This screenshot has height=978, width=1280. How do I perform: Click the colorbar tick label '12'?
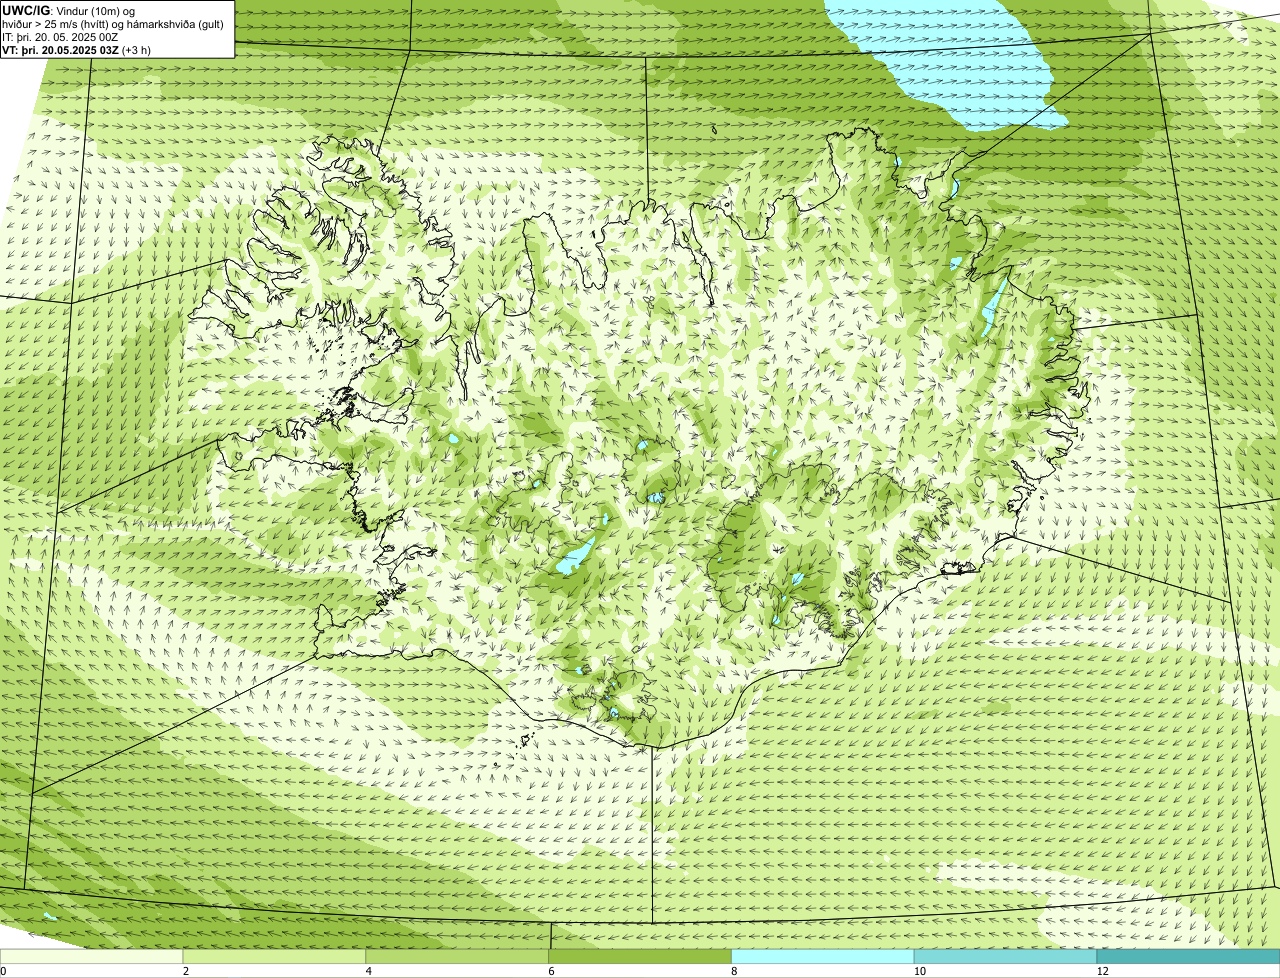pos(1102,971)
